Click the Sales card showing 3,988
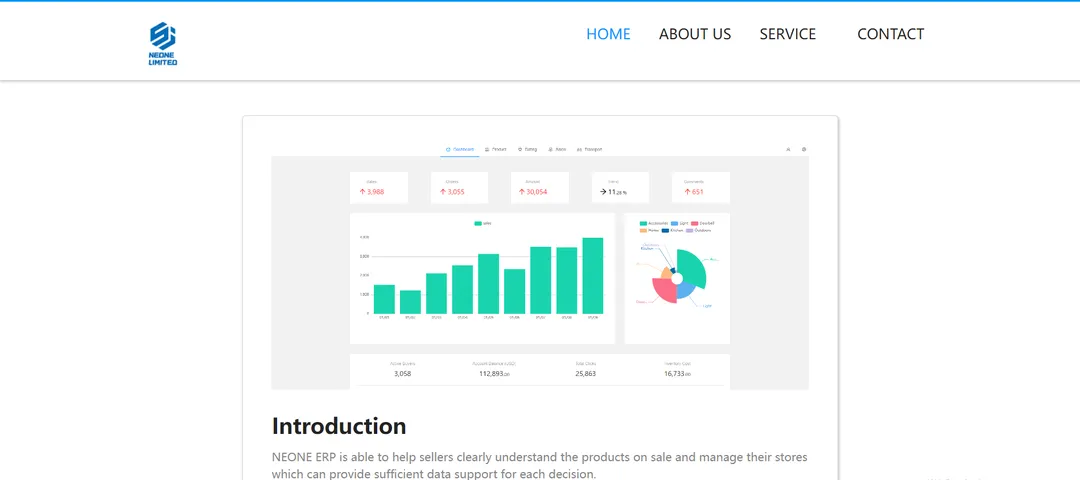 coord(379,187)
